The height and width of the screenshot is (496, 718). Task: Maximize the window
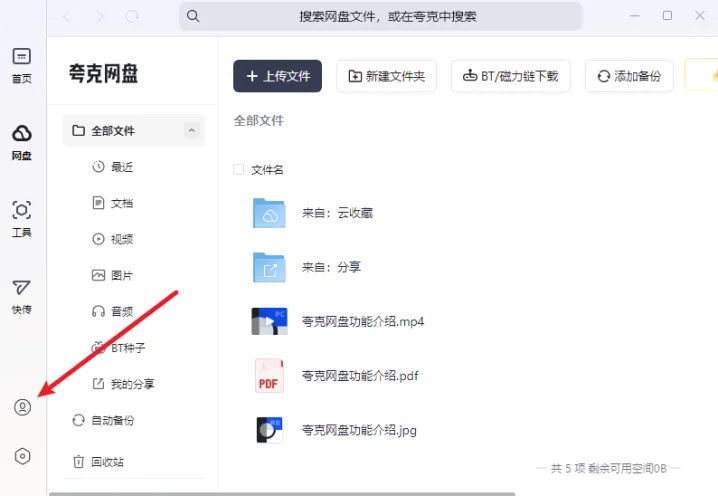tap(667, 16)
